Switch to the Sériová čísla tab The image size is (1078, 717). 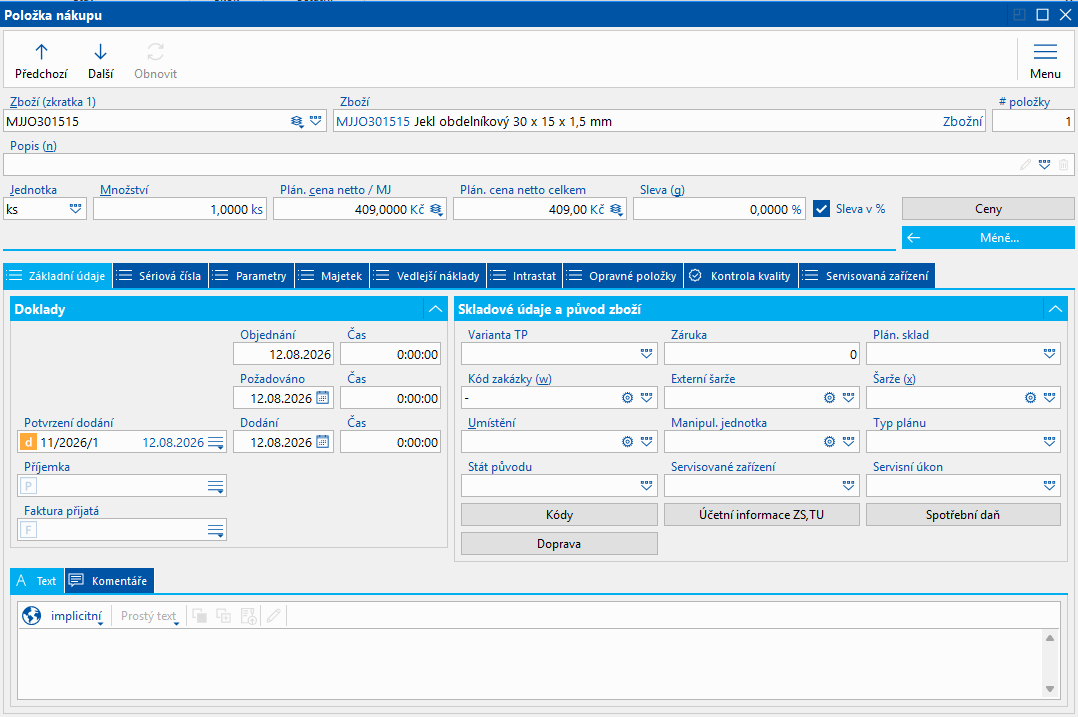(x=160, y=276)
